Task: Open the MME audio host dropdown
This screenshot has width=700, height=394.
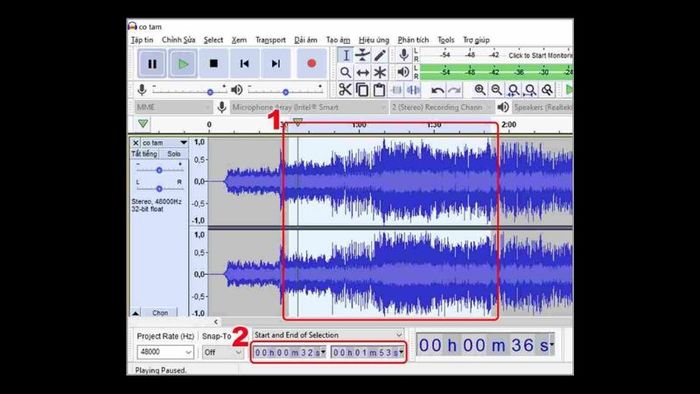Action: click(174, 107)
